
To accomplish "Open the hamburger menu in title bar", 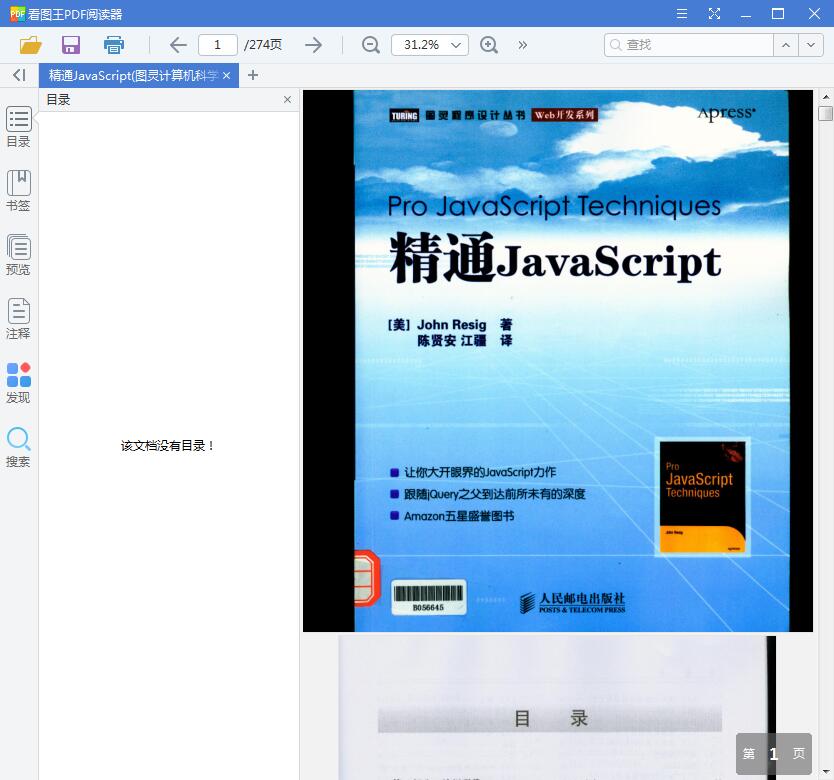I will [x=681, y=13].
